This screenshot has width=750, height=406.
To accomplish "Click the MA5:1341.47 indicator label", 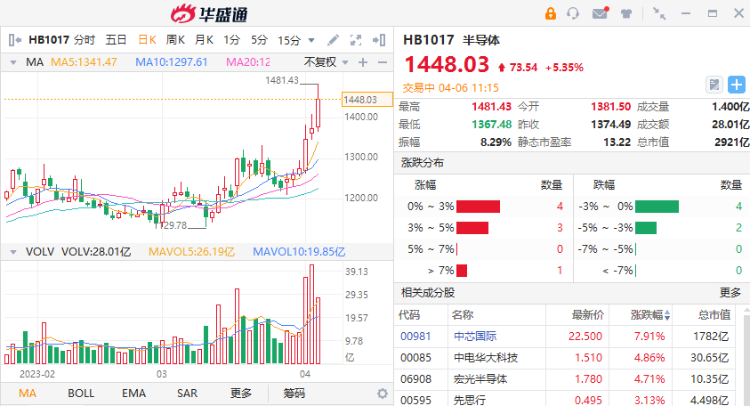I will [84, 62].
